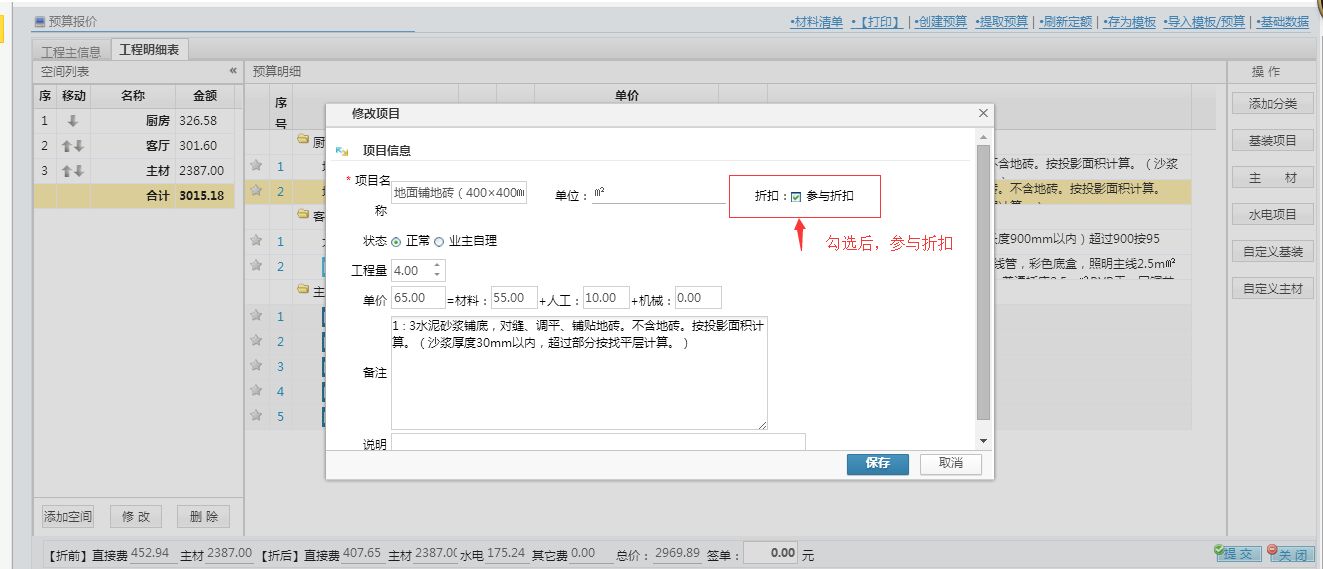Click the star icon on highlighted row 2

tap(256, 190)
